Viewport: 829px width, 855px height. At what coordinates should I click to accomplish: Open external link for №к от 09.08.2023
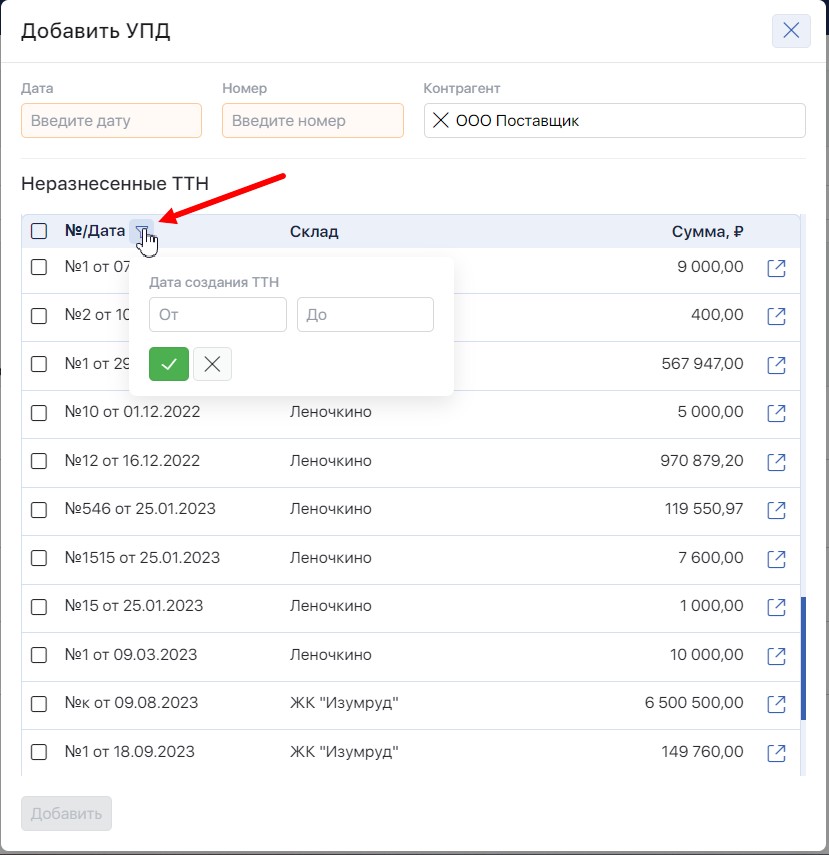coord(776,704)
